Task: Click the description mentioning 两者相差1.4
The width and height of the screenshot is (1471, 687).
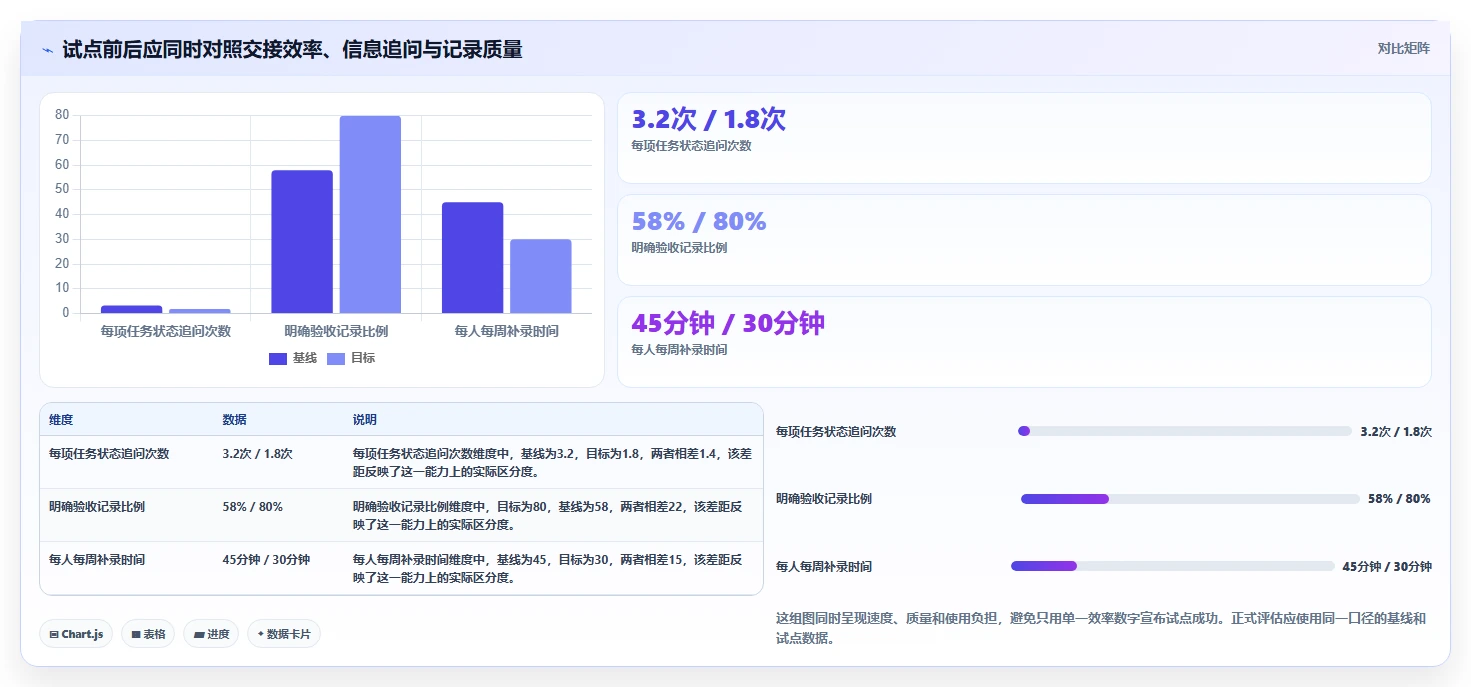Action: coord(552,463)
